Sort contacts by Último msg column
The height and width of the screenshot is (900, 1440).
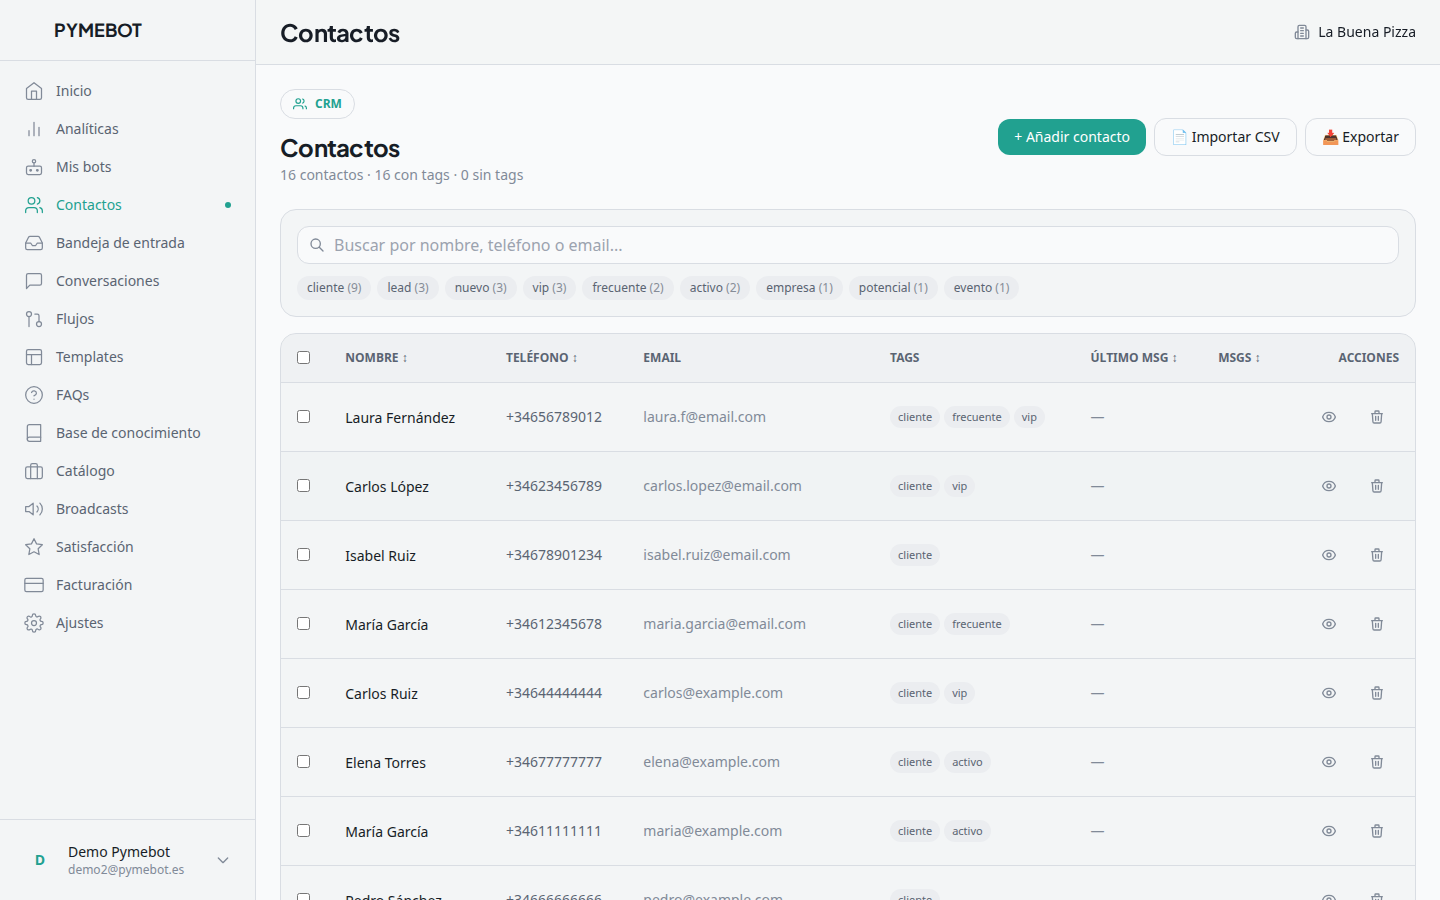point(1133,358)
